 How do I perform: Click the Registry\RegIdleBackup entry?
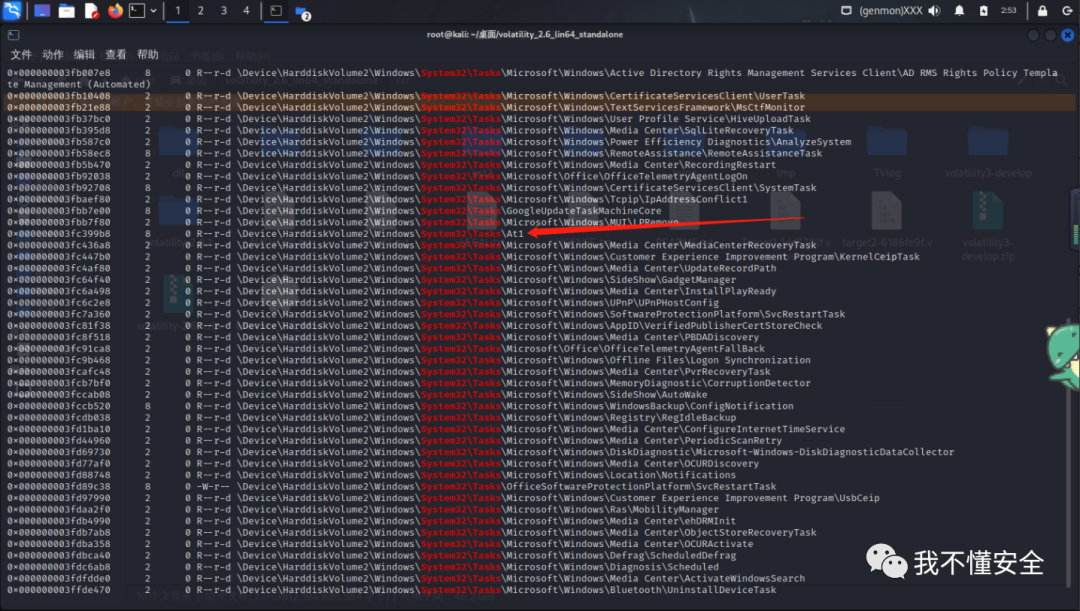672,417
